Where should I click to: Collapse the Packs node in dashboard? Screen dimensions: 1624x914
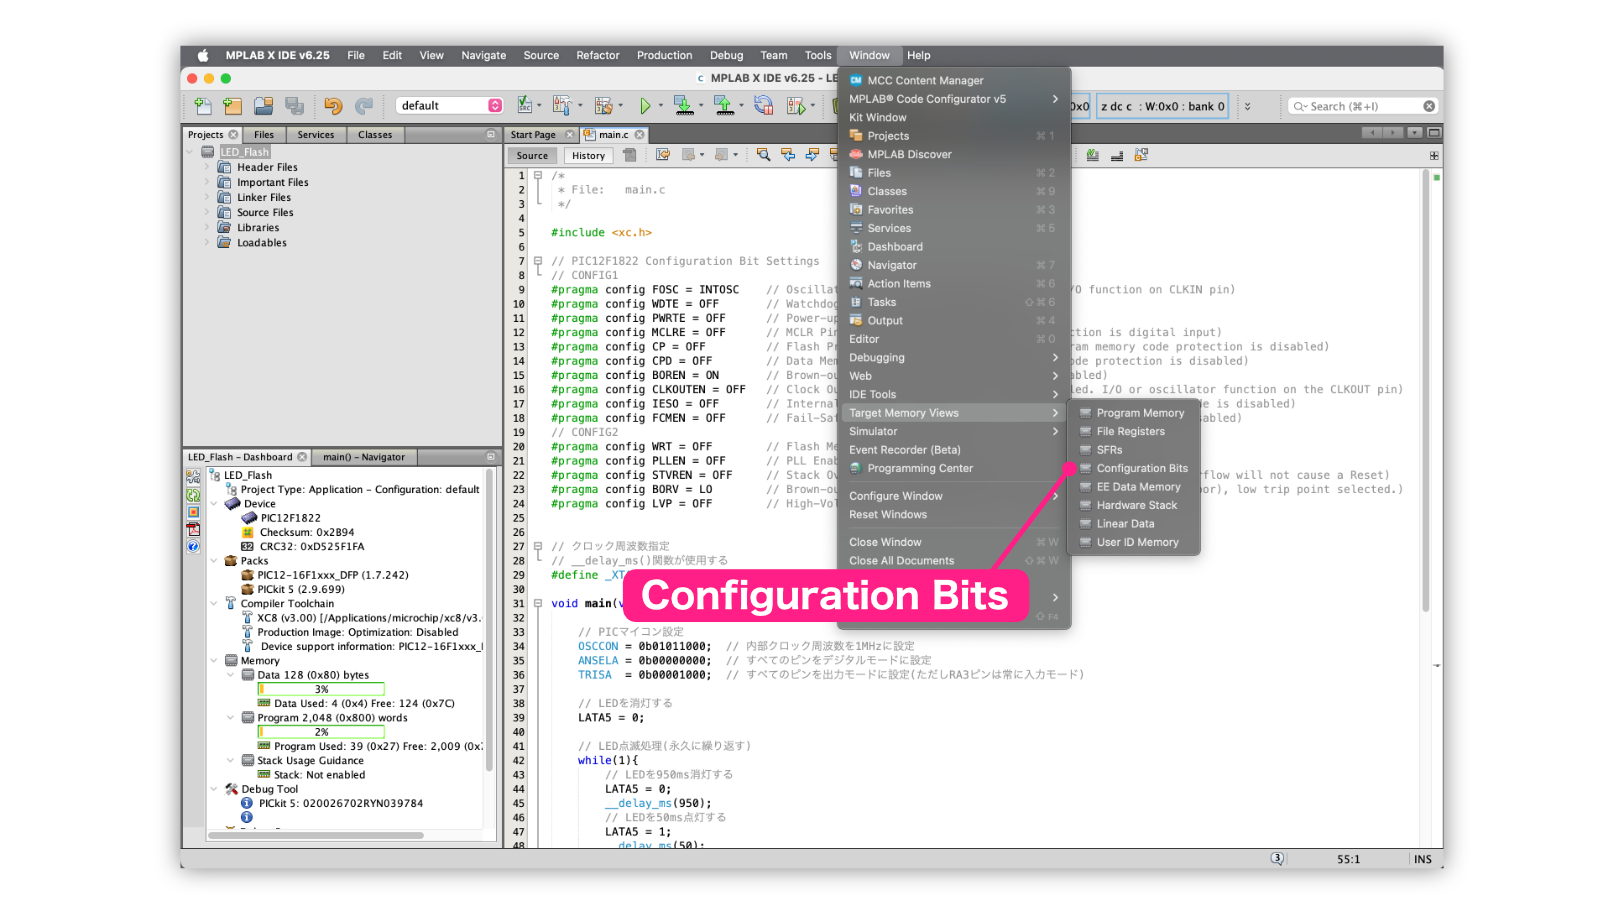coord(214,561)
